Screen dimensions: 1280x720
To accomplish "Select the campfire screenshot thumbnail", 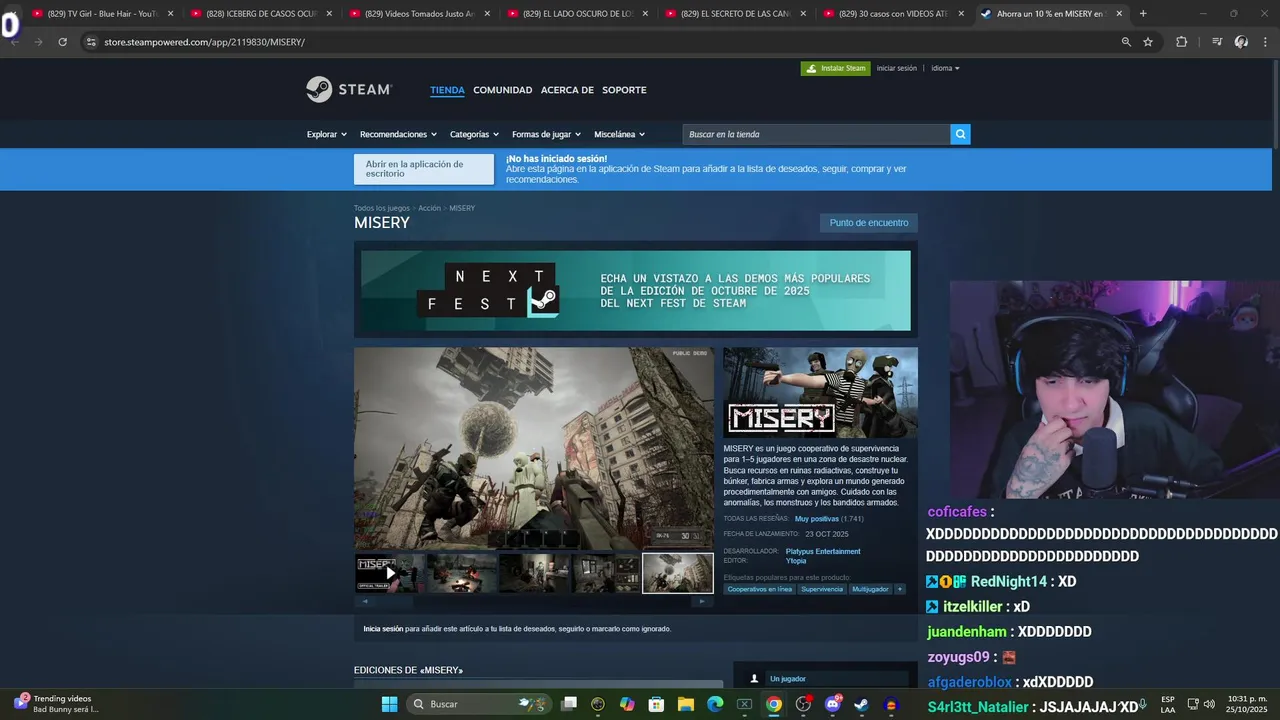I will coord(462,573).
